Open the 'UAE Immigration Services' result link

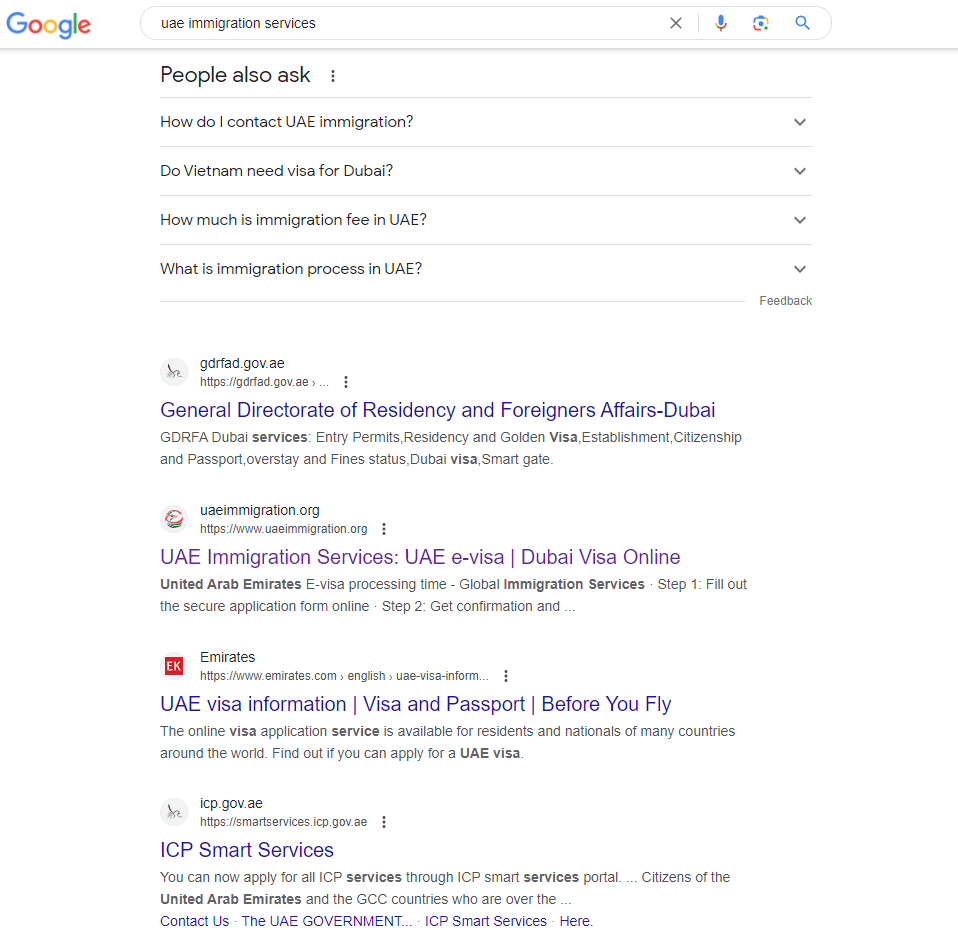click(420, 556)
